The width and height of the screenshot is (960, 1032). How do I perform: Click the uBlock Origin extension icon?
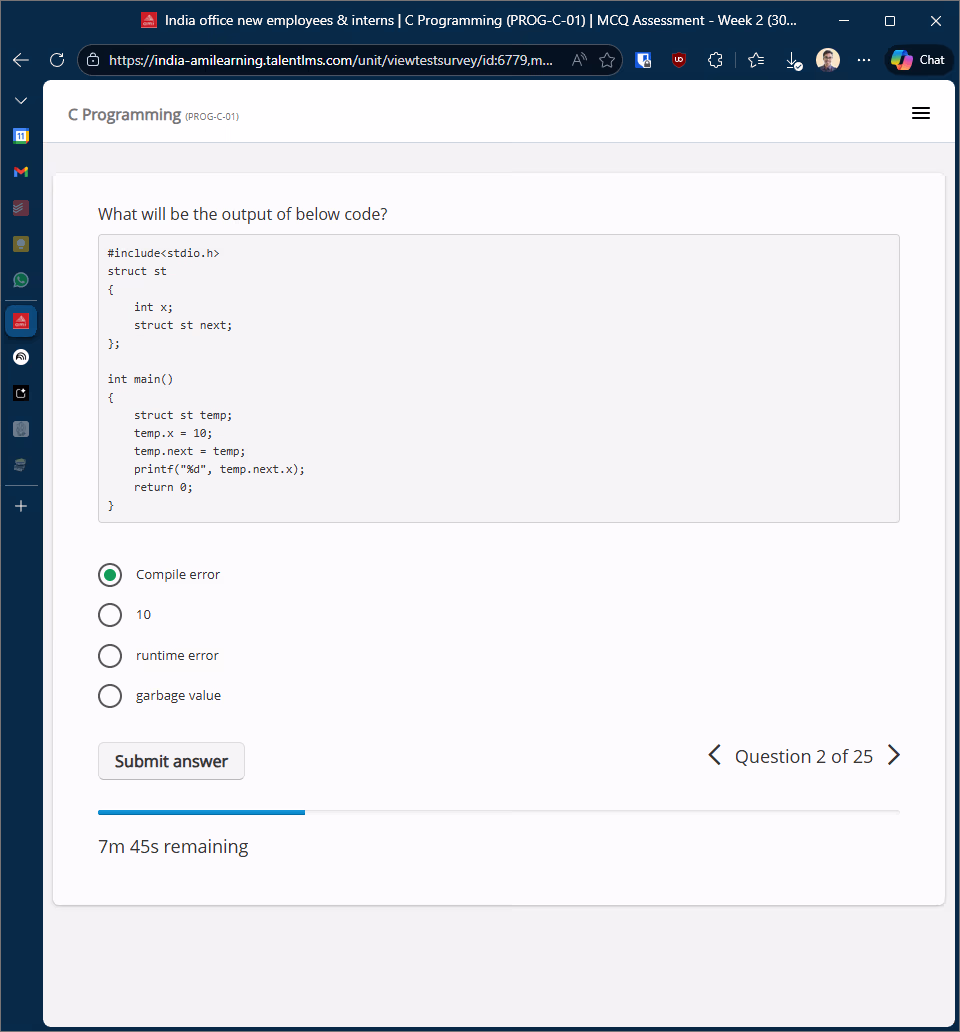(679, 60)
